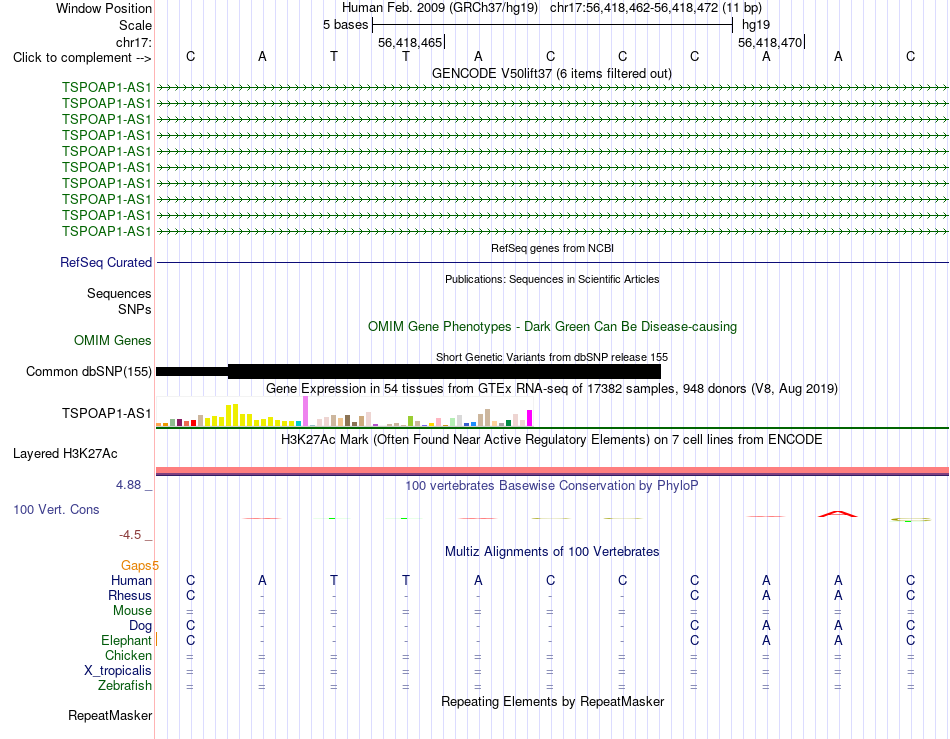Viewport: 950px width, 739px height.
Task: Click the Chicken alignment row label
Action: click(x=128, y=655)
